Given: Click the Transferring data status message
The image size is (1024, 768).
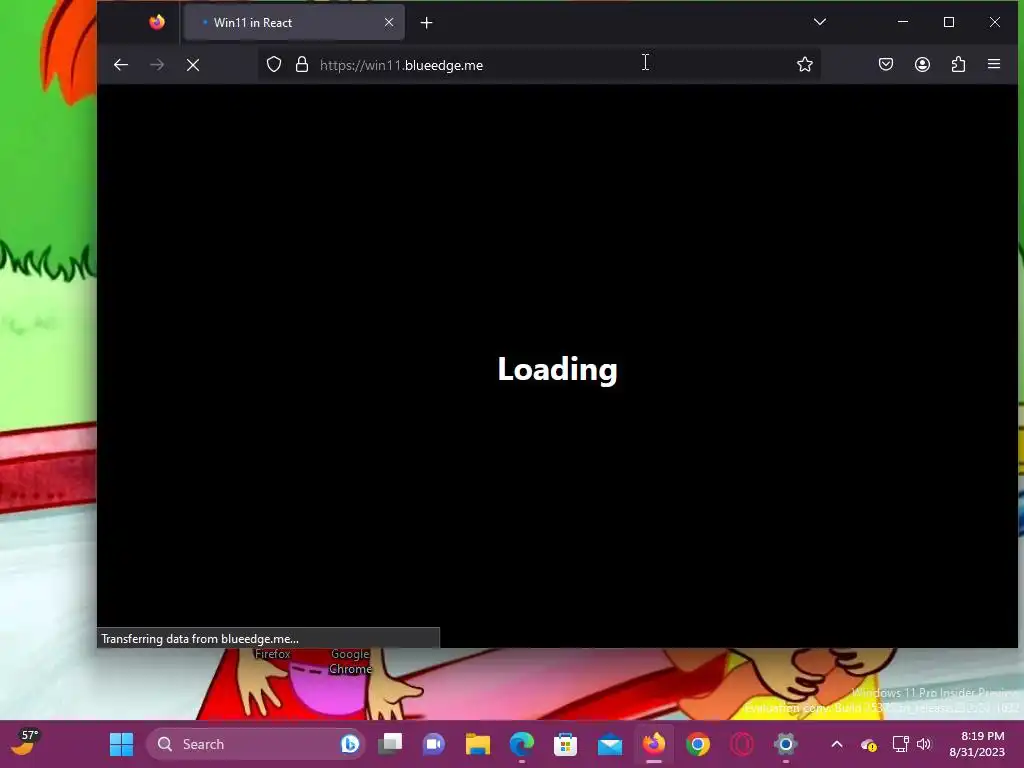Looking at the screenshot, I should (x=200, y=639).
